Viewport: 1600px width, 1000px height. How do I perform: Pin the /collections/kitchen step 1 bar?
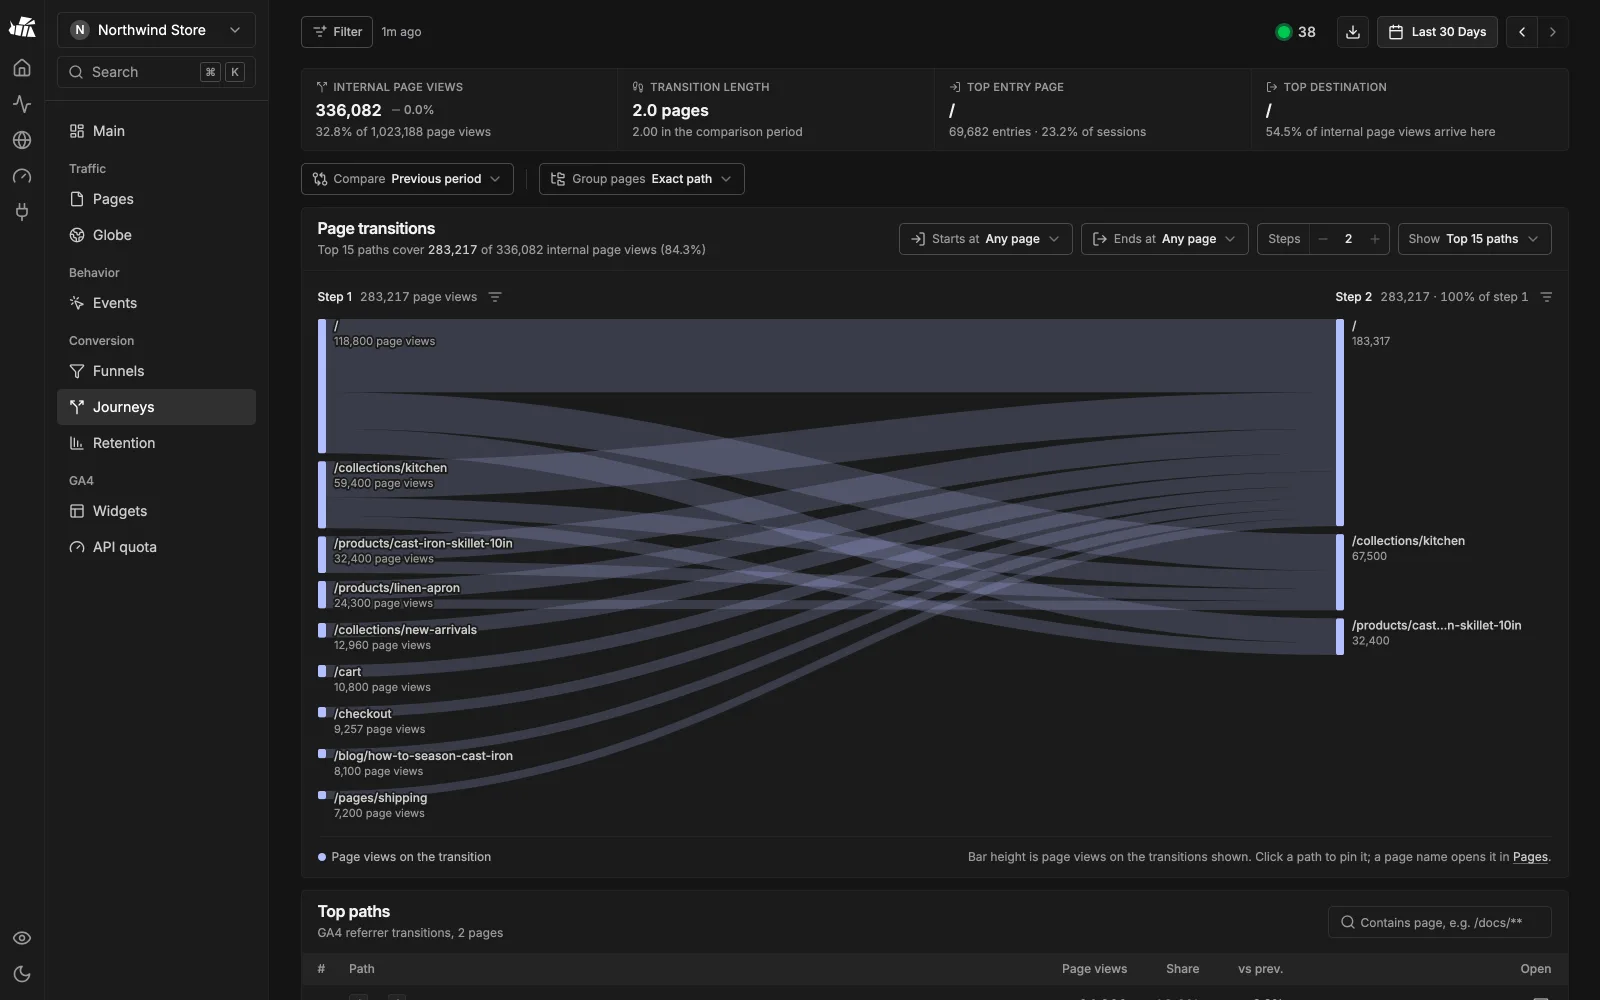pyautogui.click(x=322, y=495)
